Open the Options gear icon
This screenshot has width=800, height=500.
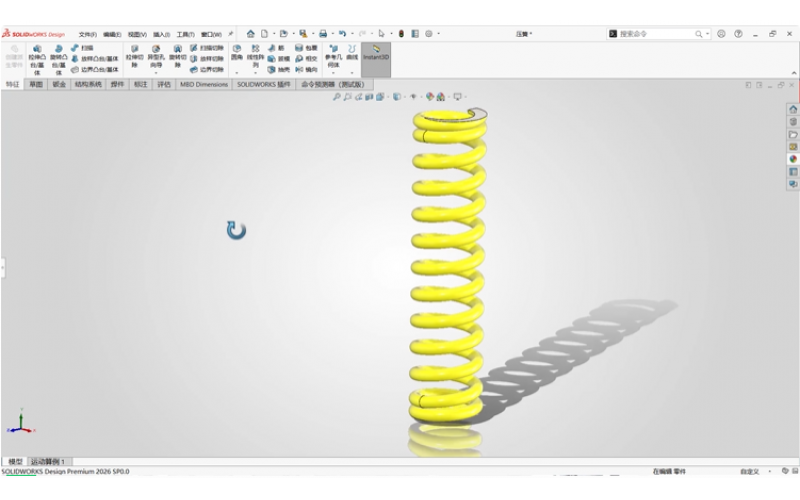point(429,34)
